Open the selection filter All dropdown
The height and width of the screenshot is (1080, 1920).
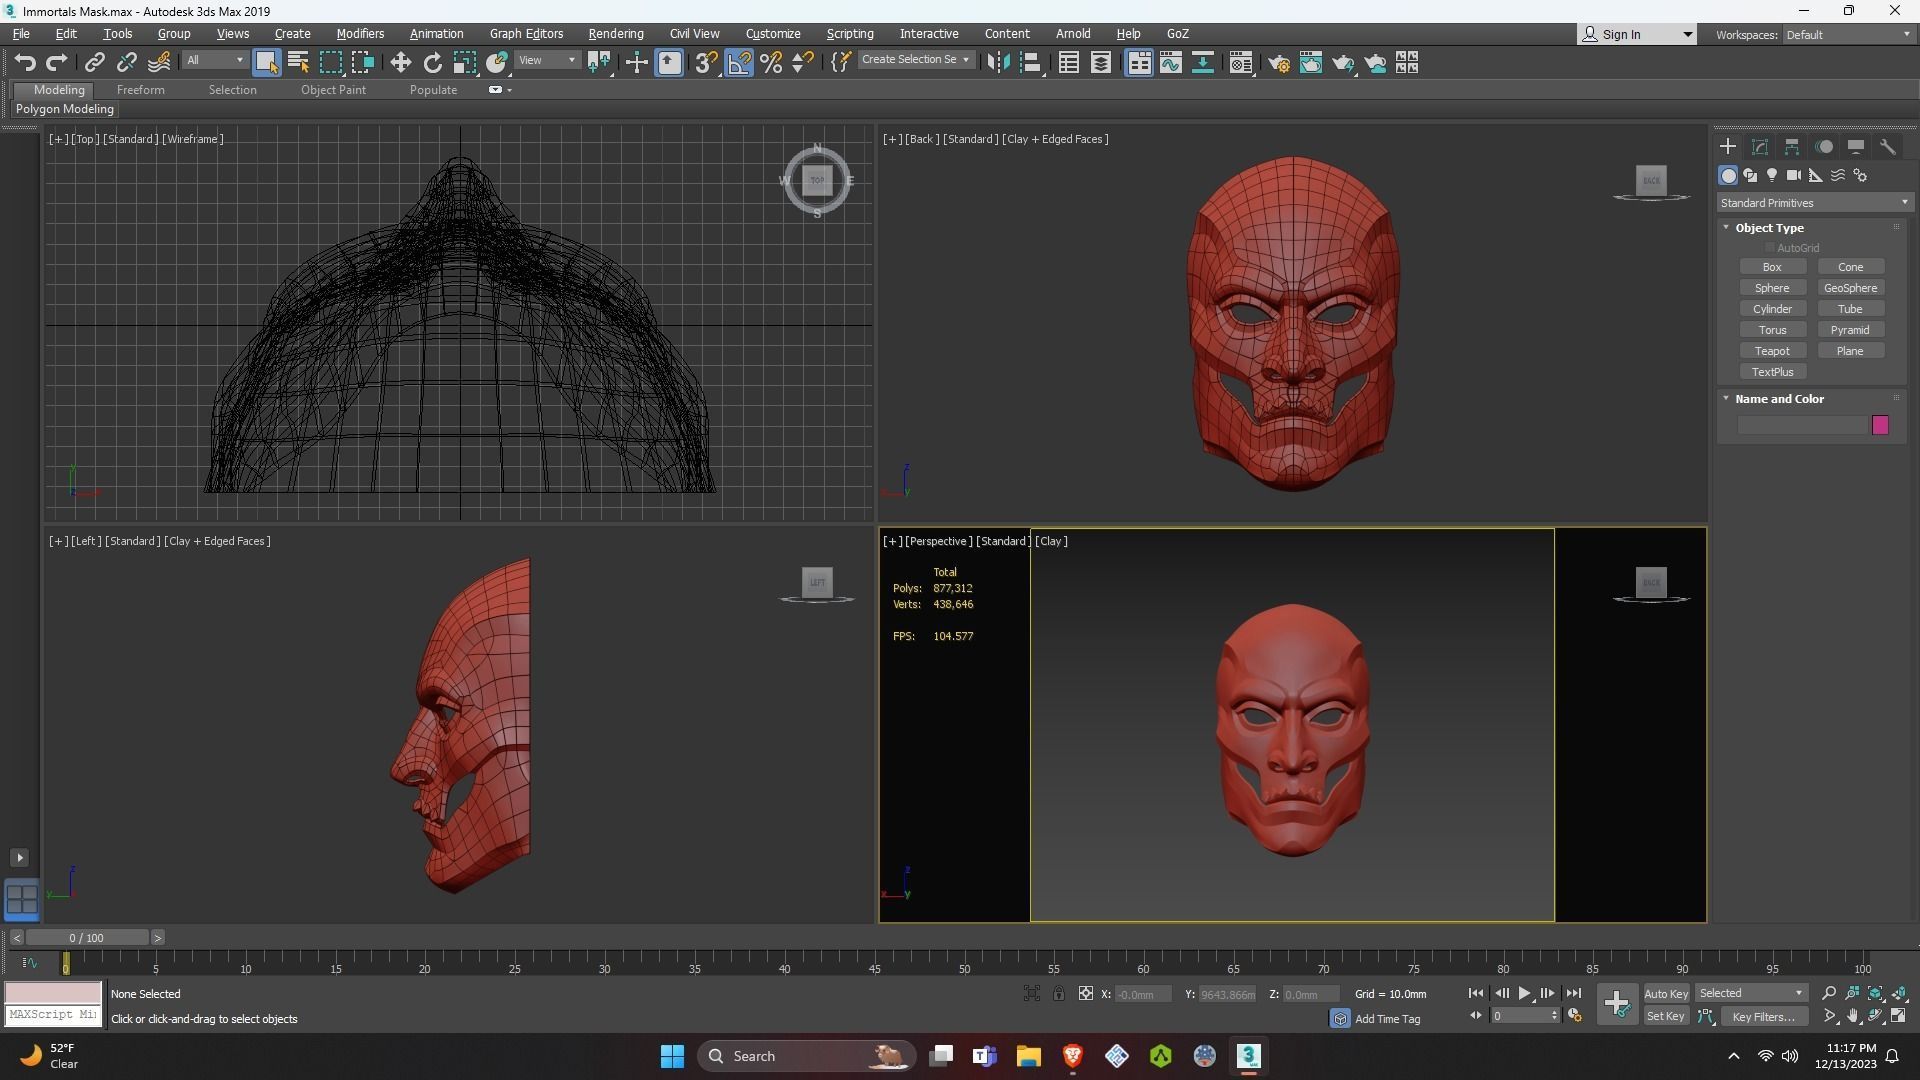(x=215, y=61)
